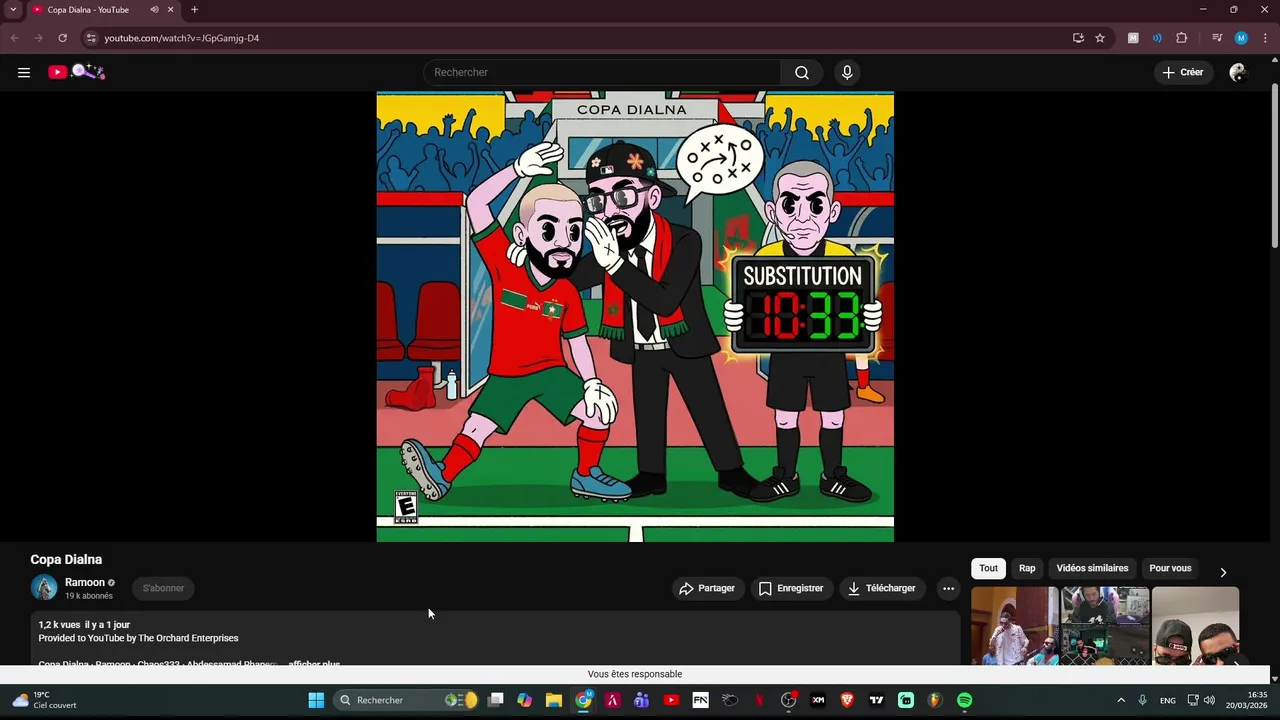Click the 19 k abonnés subscriber count

89,596
